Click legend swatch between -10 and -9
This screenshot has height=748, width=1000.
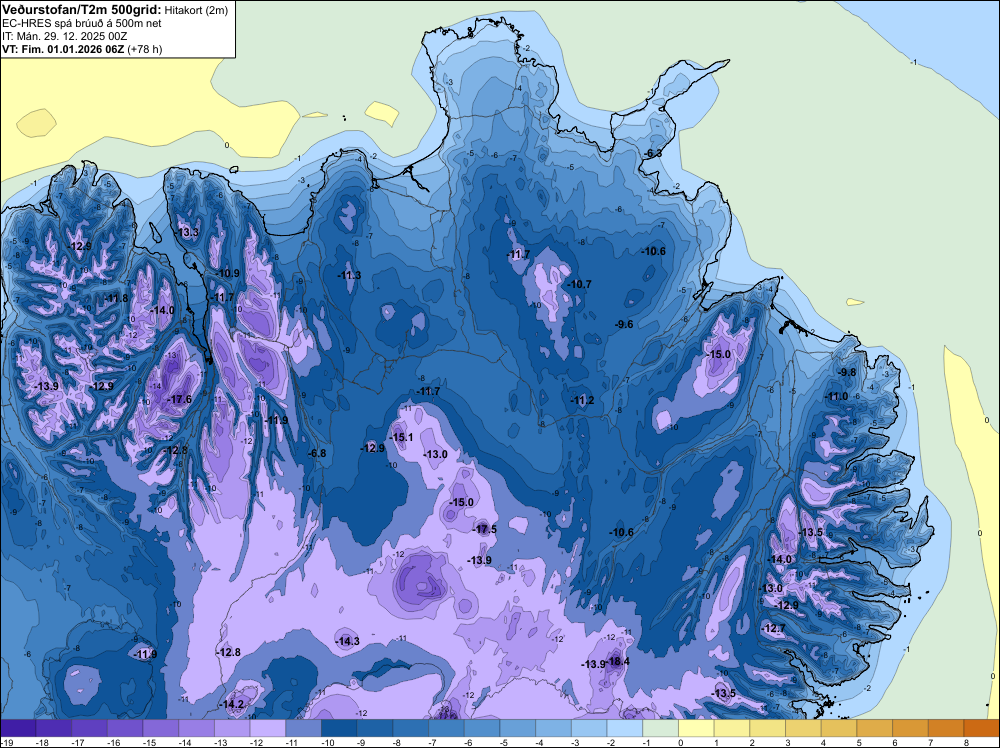[339, 728]
